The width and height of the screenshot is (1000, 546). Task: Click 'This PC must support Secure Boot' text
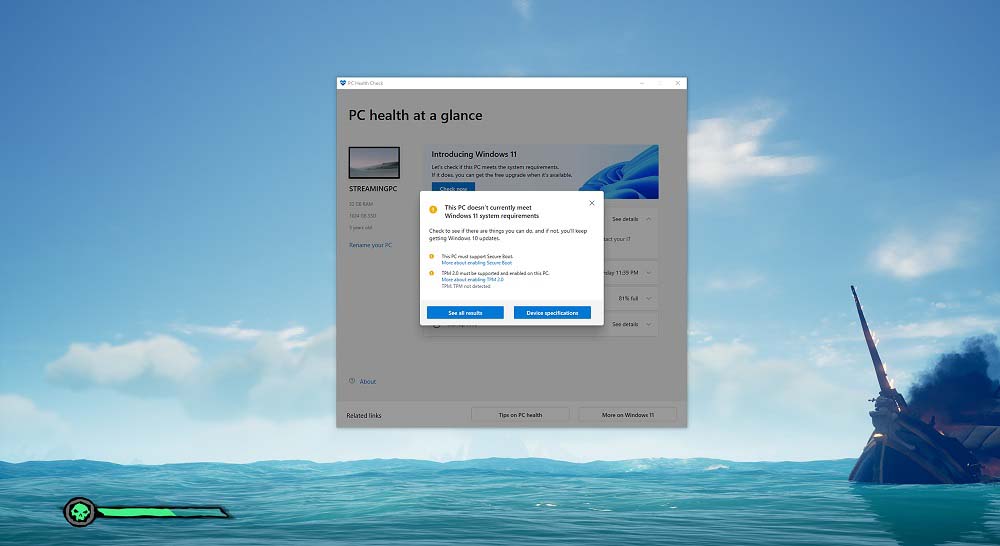pyautogui.click(x=477, y=256)
